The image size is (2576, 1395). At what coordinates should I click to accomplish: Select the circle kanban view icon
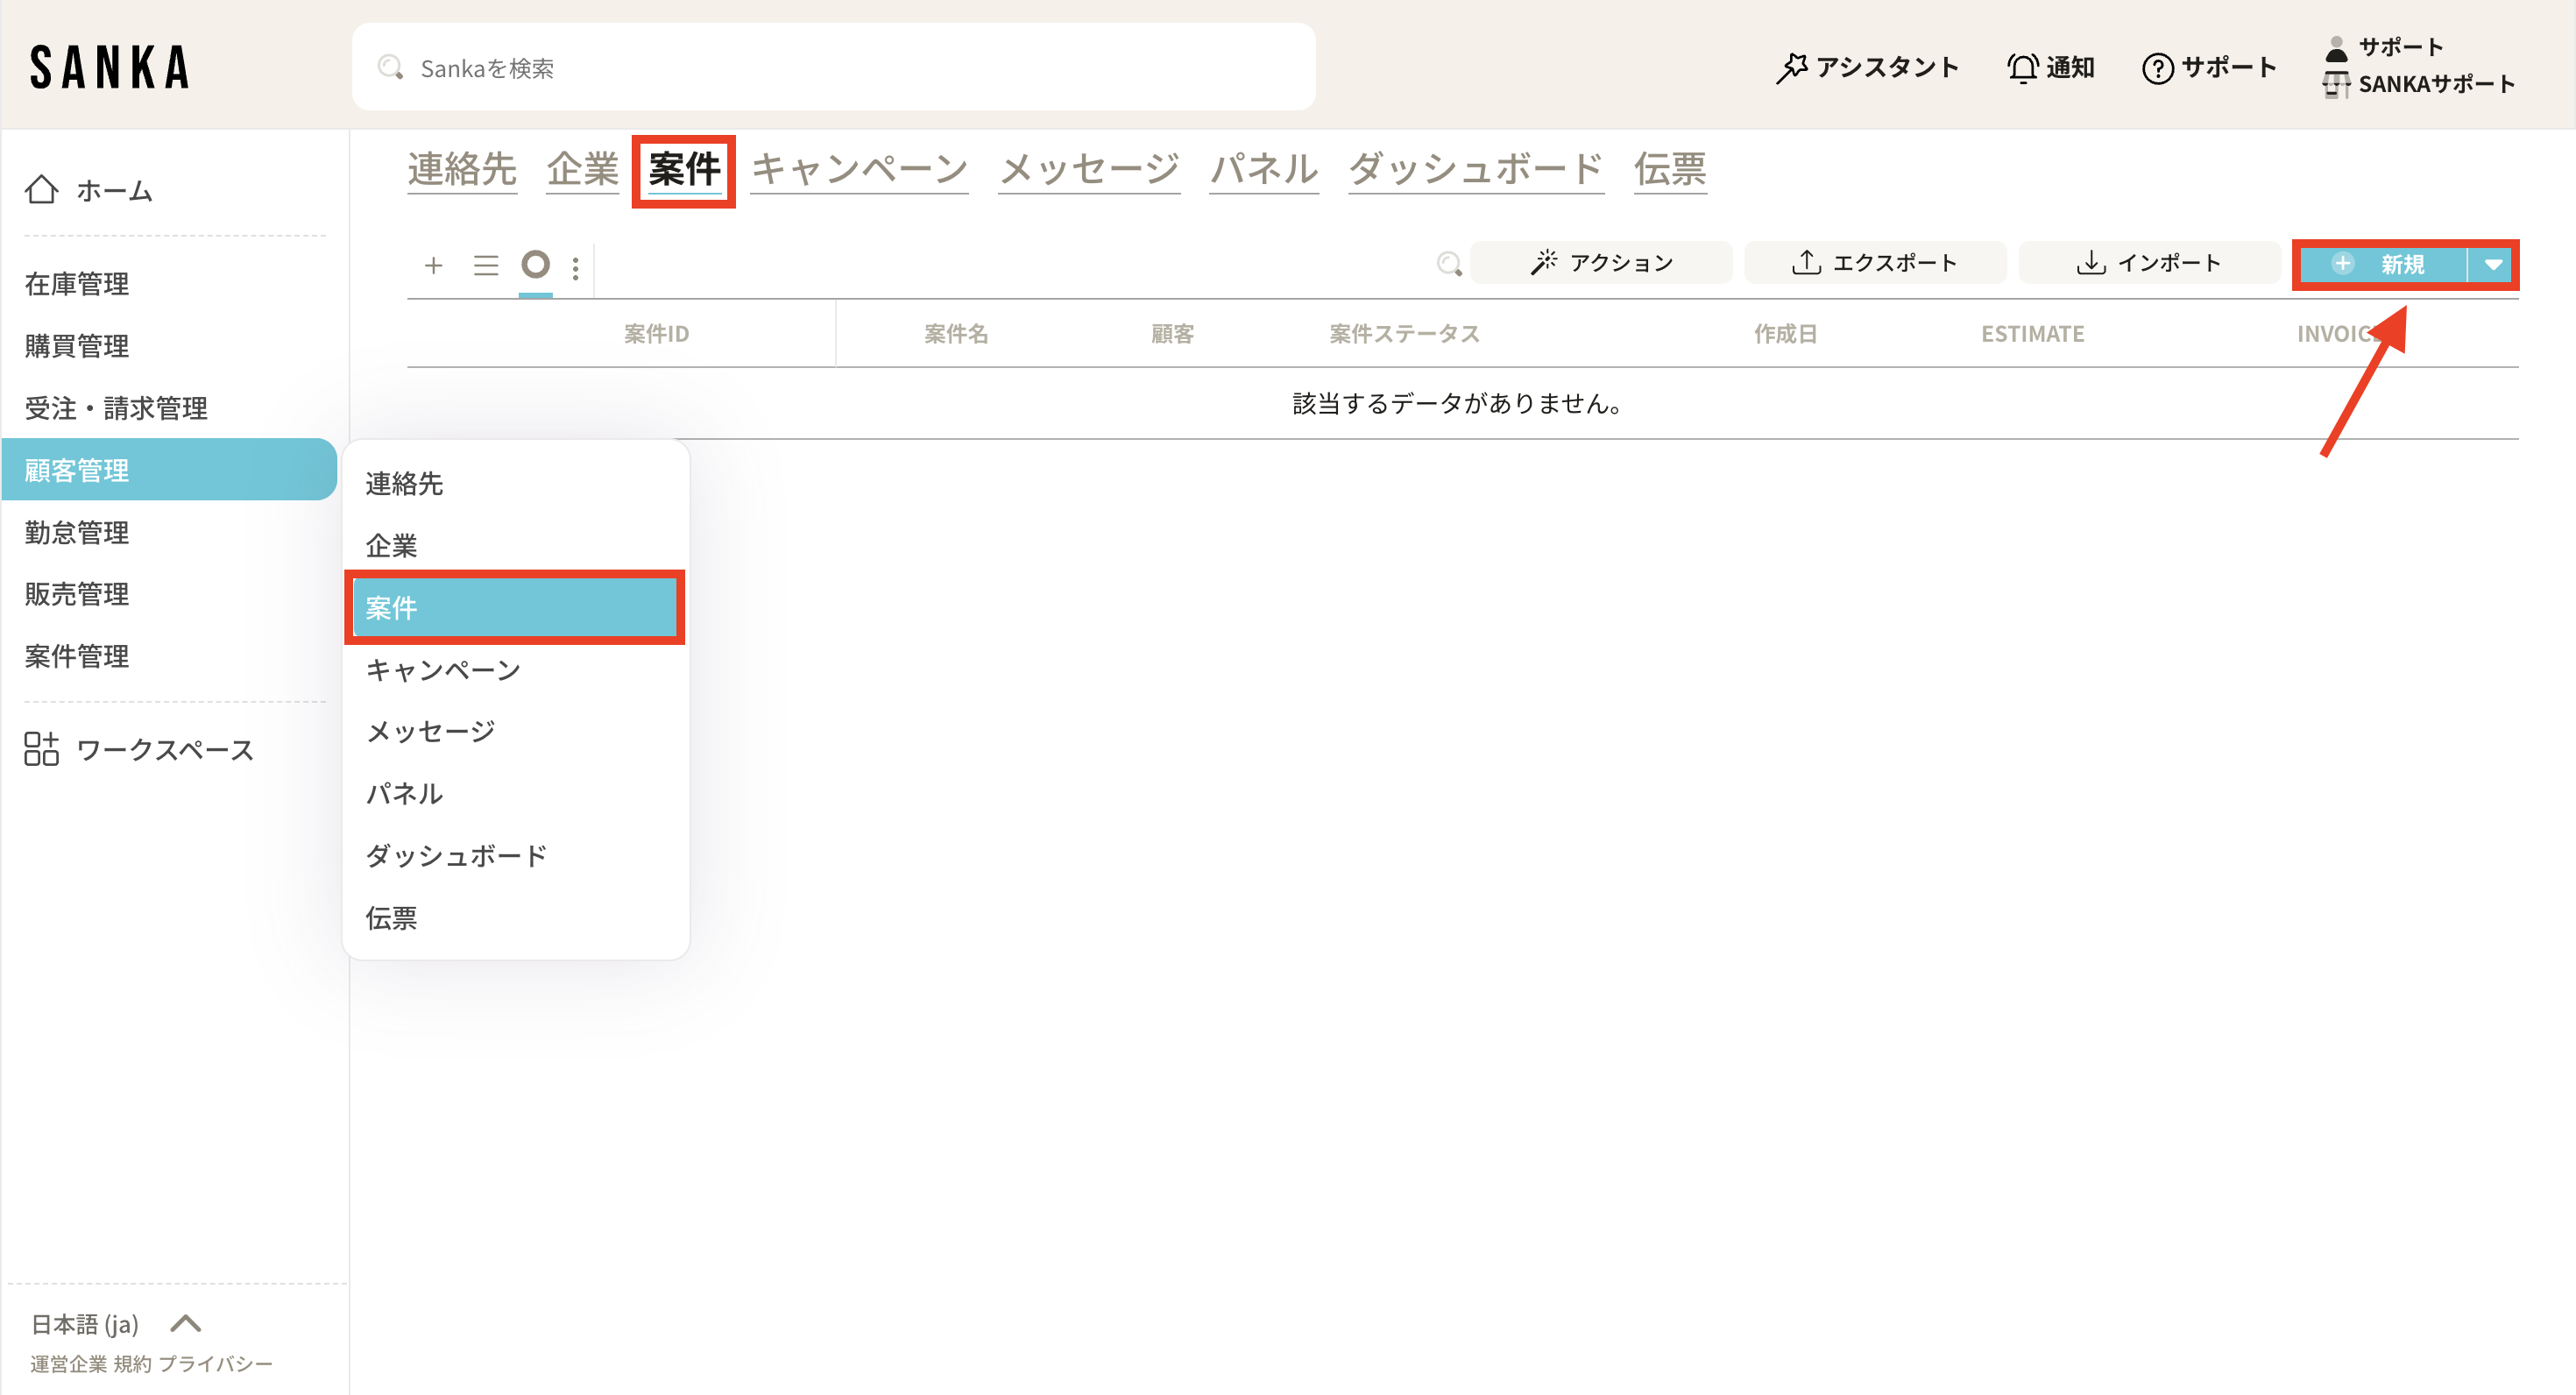[x=536, y=264]
